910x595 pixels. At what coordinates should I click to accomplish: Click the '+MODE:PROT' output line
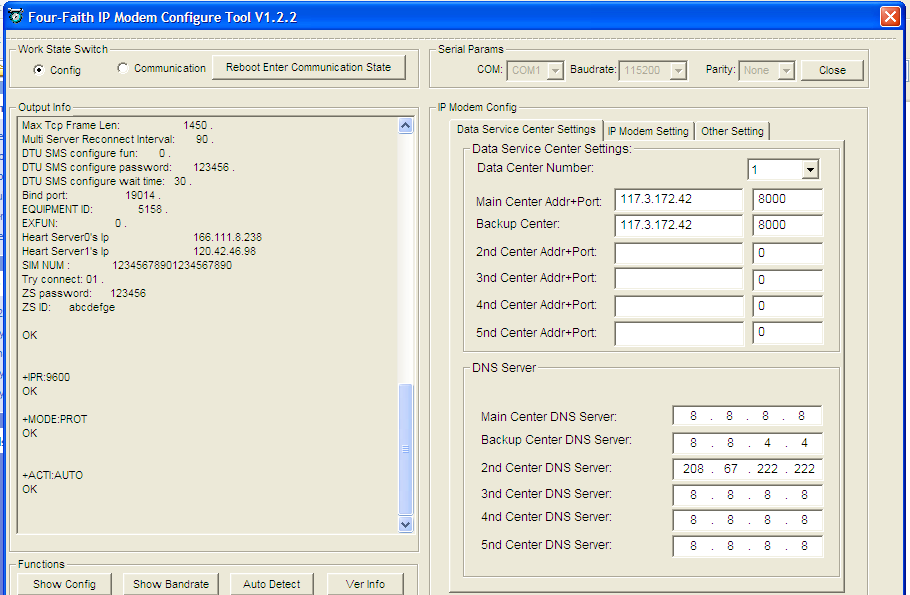(55, 419)
